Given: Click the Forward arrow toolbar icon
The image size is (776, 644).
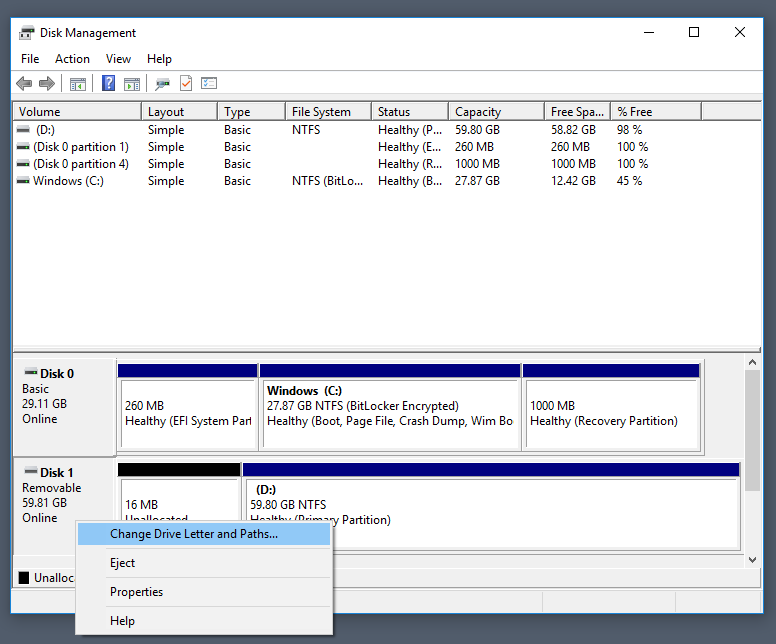Looking at the screenshot, I should click(47, 84).
